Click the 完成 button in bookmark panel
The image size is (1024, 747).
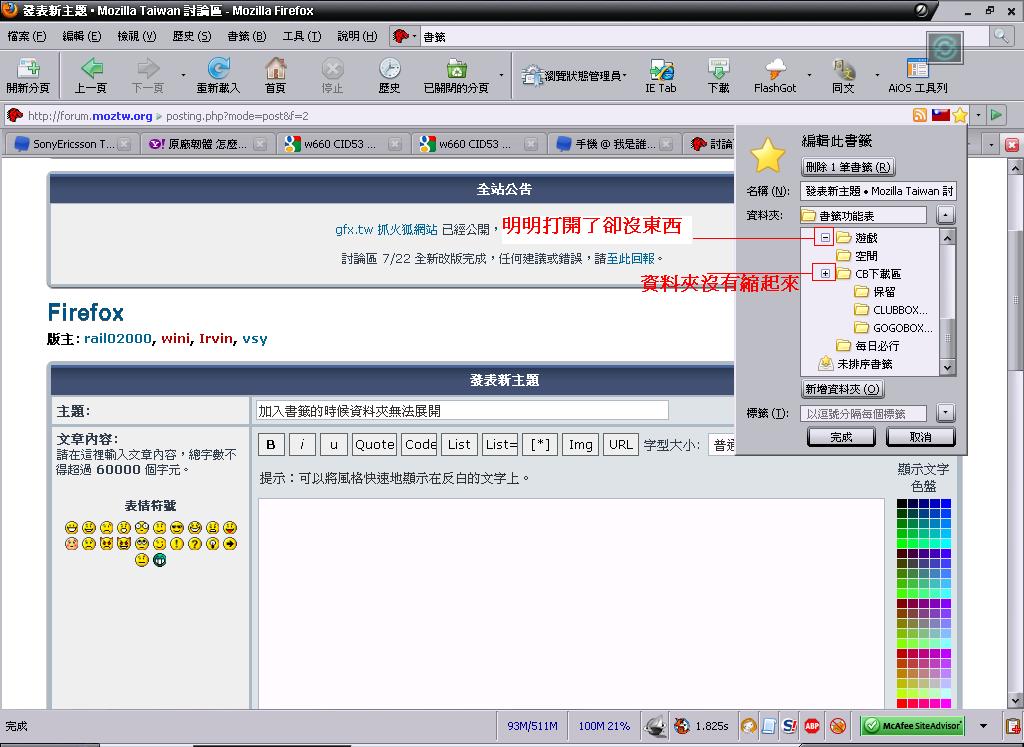pos(841,437)
